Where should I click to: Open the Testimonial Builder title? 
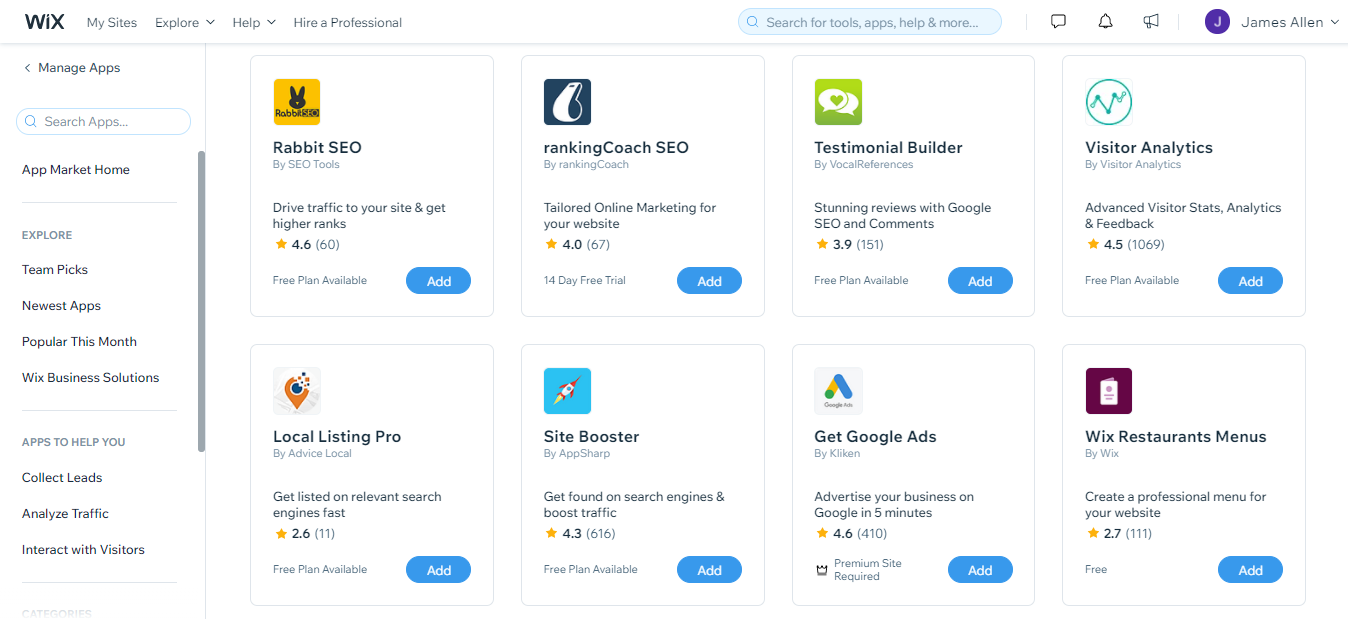888,148
